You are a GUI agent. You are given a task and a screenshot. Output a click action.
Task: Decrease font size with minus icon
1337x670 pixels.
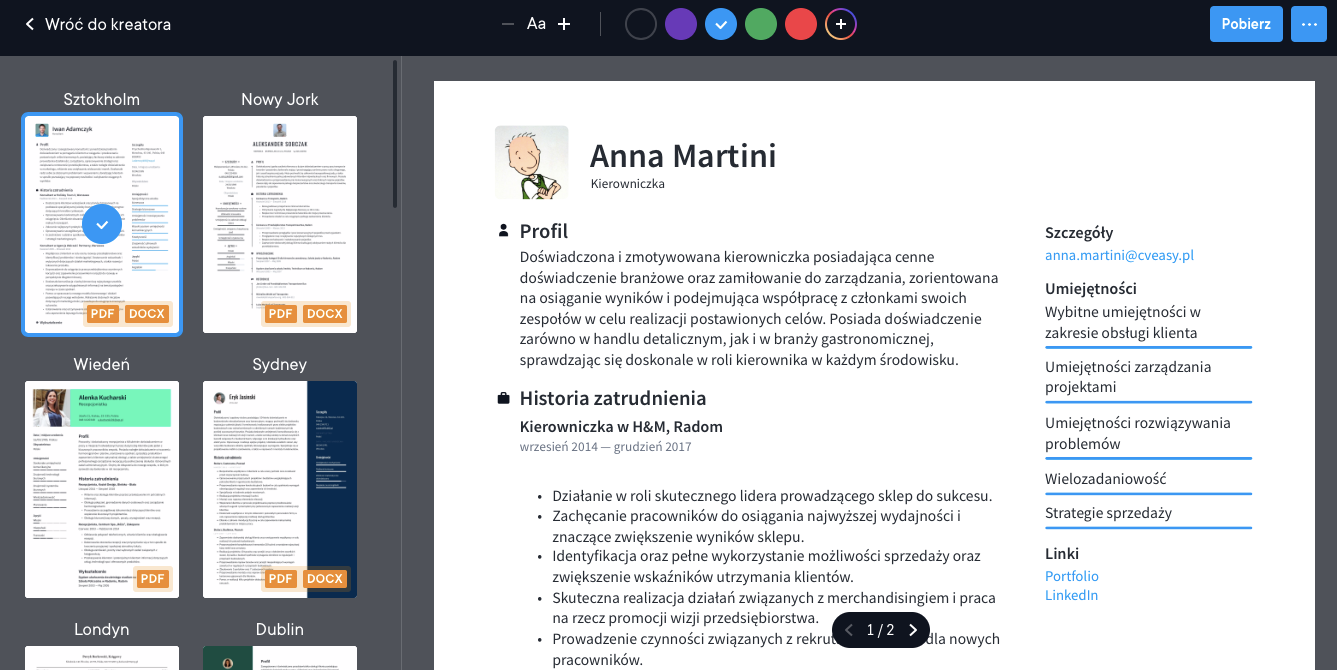pyautogui.click(x=508, y=24)
